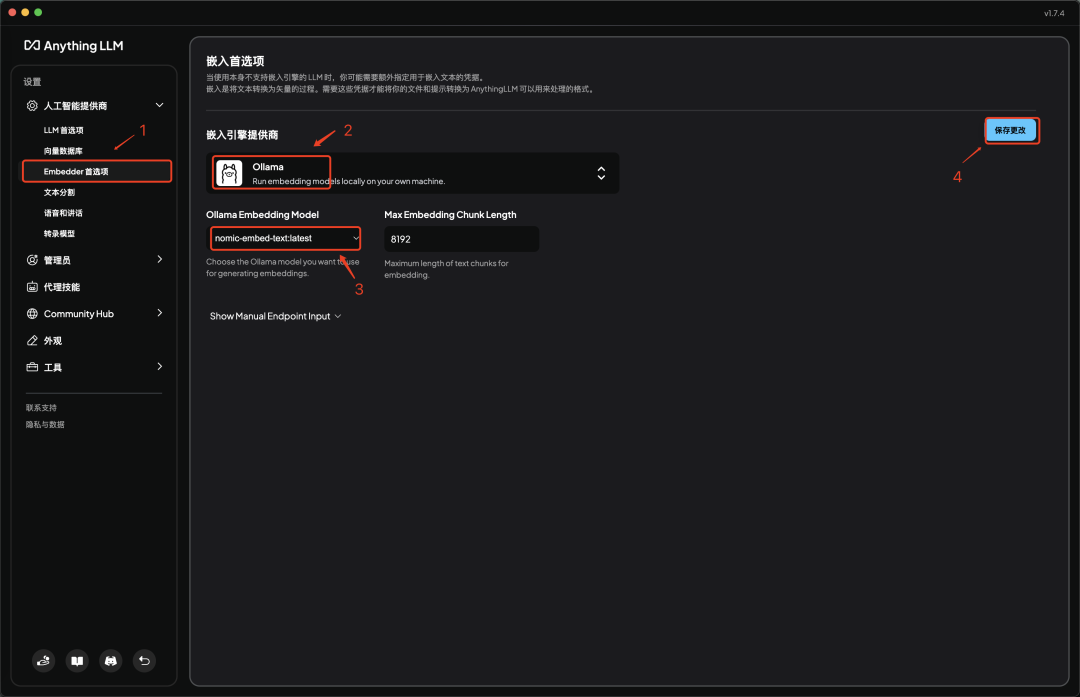The width and height of the screenshot is (1080, 697).
Task: Open 隐私与数据 link
Action: 45,424
